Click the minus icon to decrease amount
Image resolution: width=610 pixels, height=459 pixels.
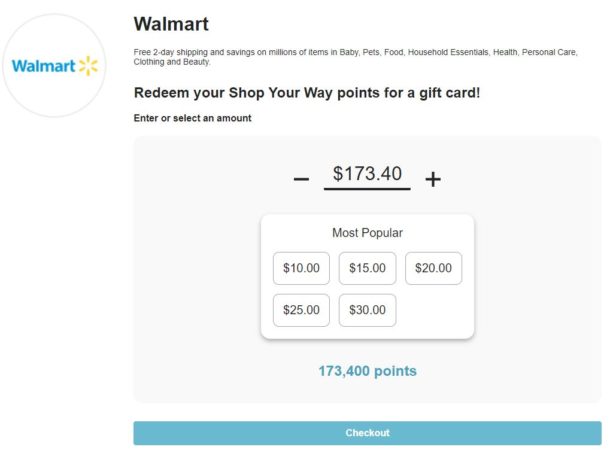pyautogui.click(x=301, y=179)
